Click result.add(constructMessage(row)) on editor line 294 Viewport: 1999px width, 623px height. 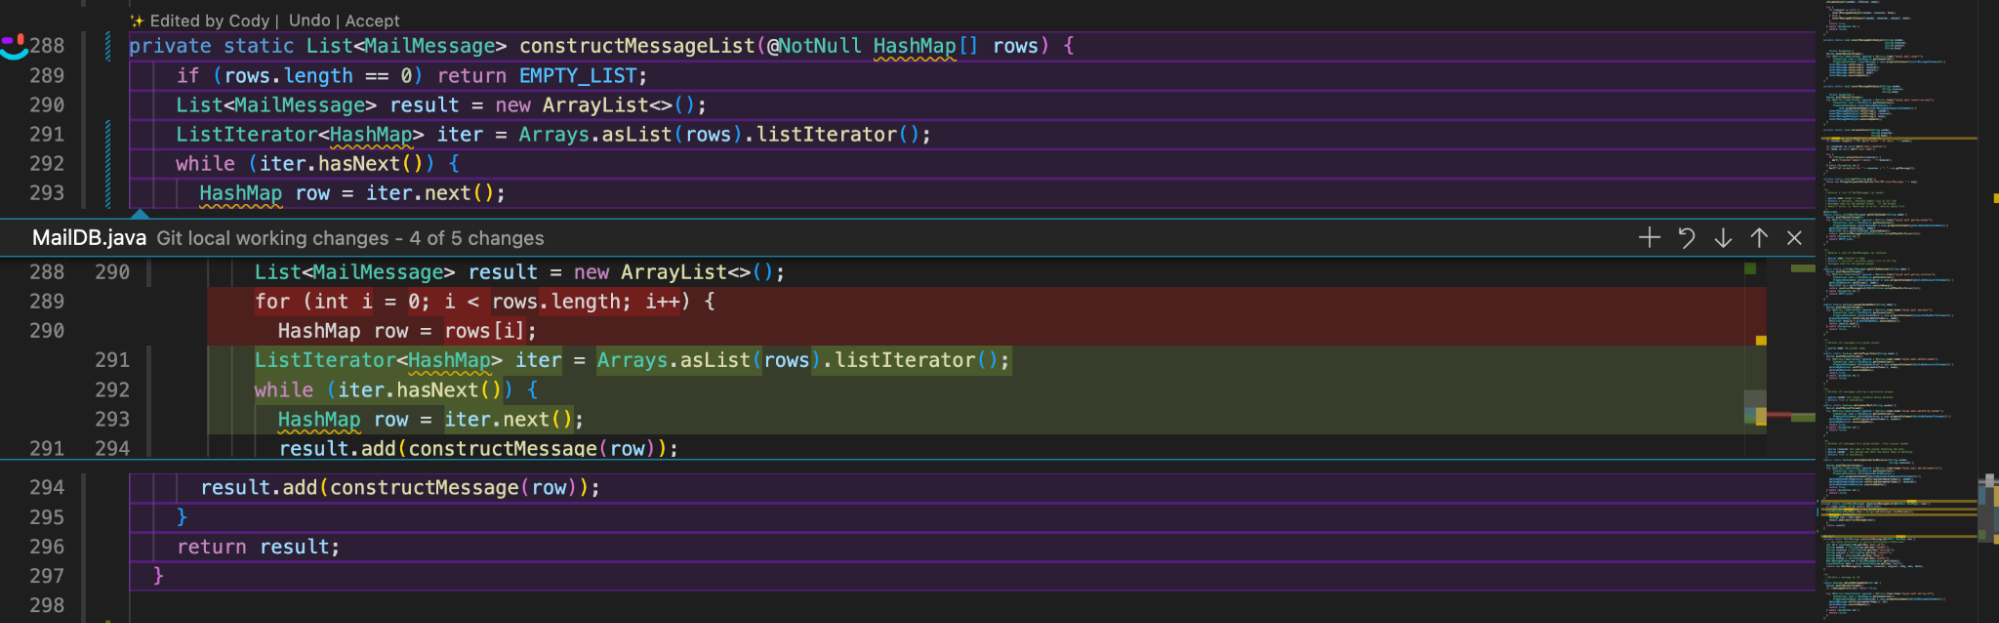click(394, 488)
